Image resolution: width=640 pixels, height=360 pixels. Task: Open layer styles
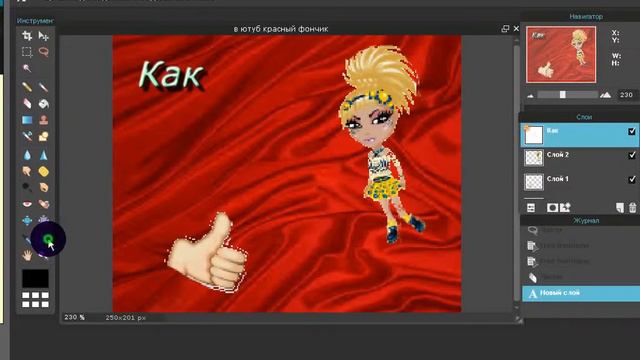coord(565,208)
